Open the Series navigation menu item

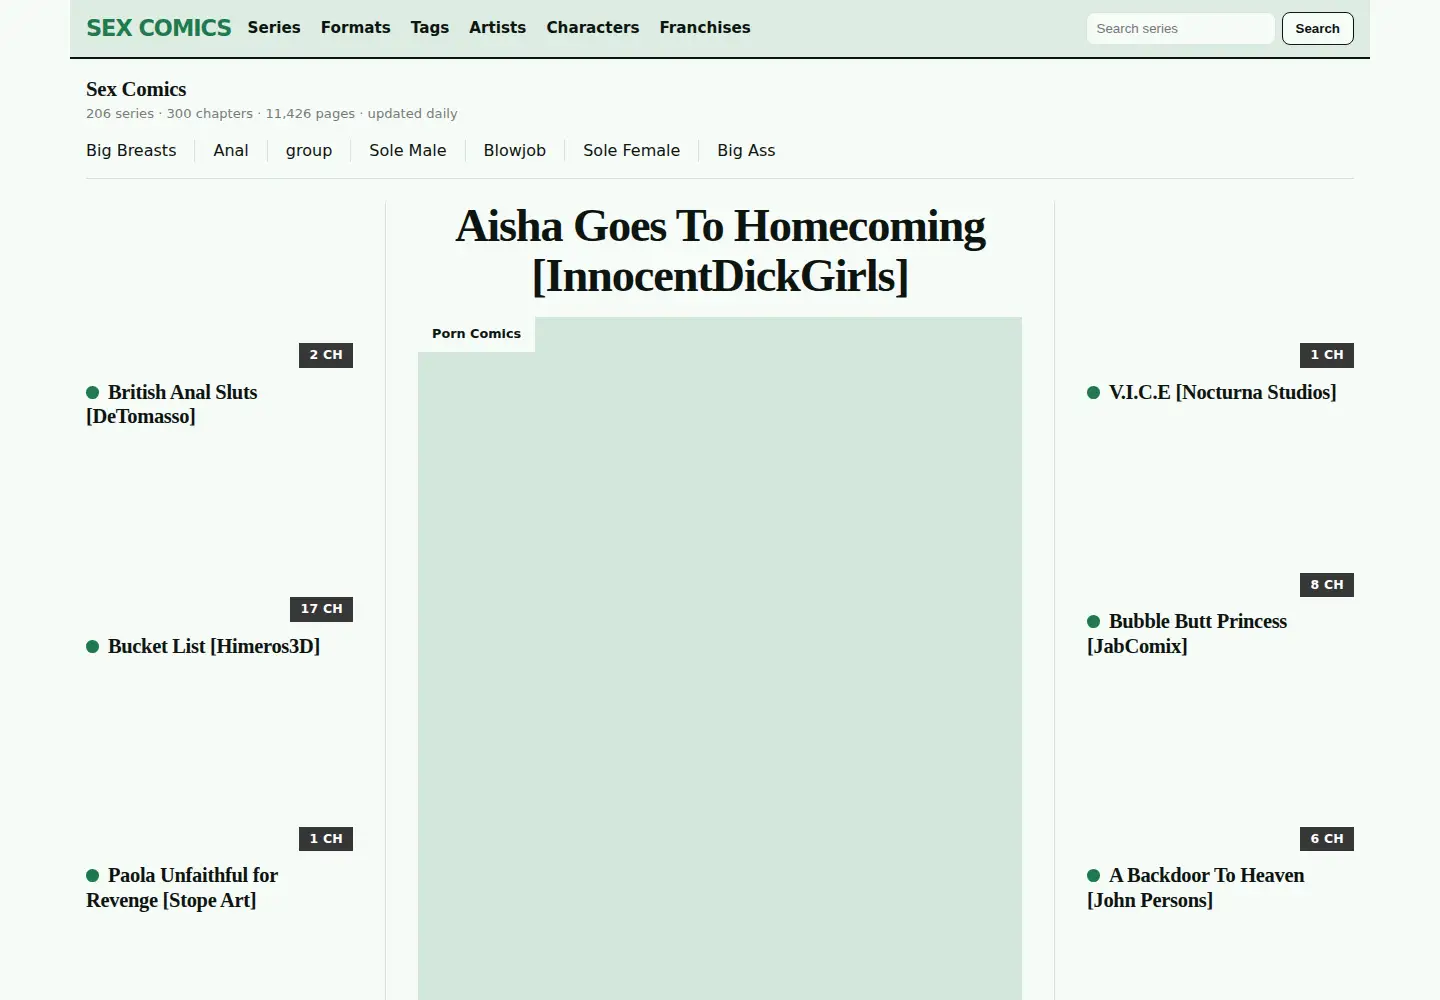tap(274, 28)
